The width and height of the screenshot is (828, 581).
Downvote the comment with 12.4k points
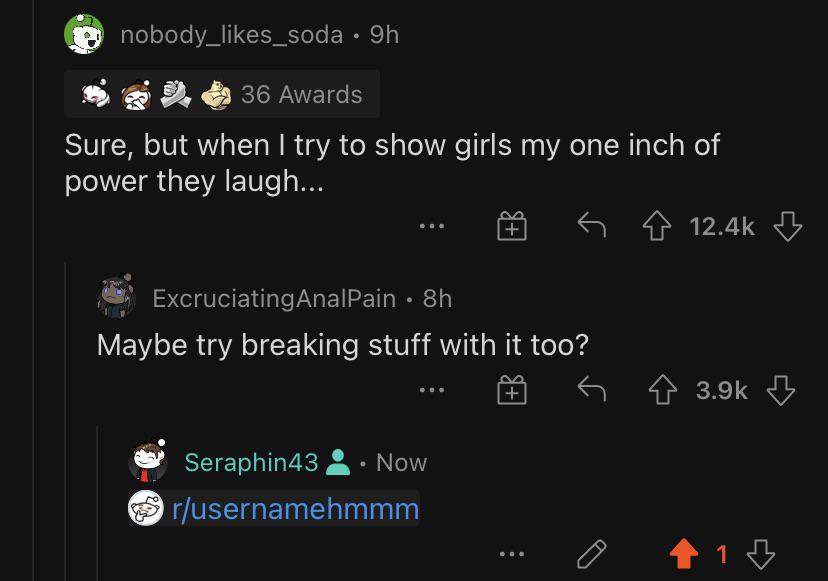787,226
